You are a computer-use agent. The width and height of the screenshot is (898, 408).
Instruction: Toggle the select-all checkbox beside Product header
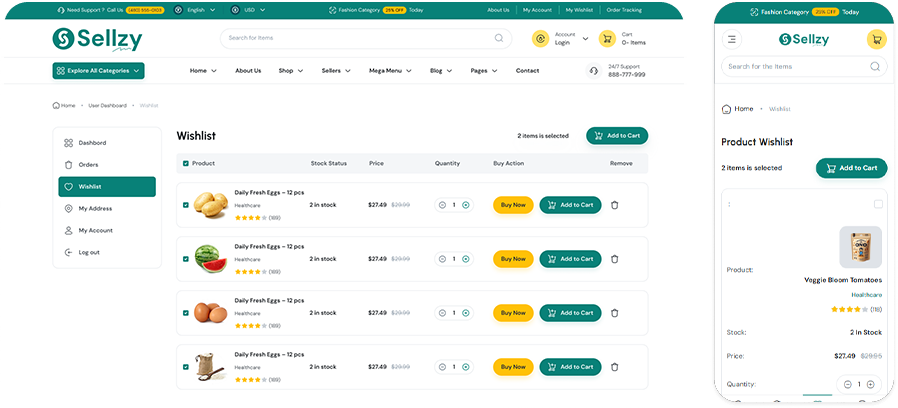(186, 163)
